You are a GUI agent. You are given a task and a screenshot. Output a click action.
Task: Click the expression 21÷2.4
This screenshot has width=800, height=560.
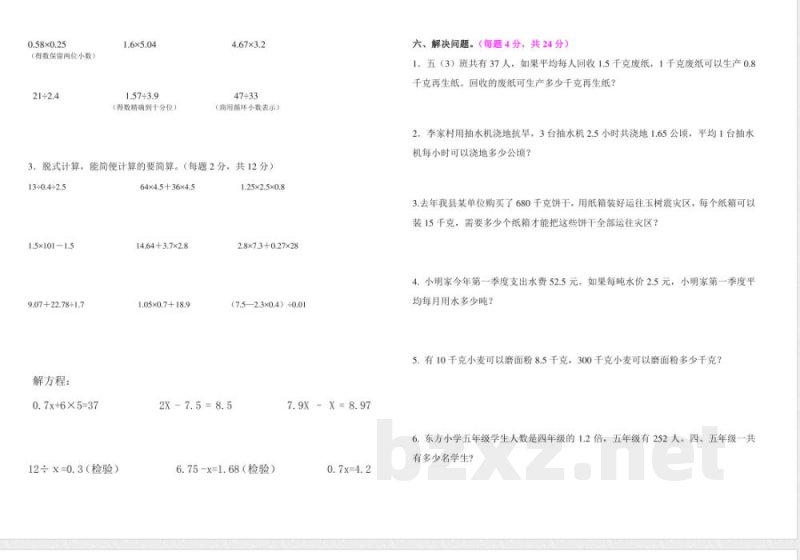click(x=46, y=96)
